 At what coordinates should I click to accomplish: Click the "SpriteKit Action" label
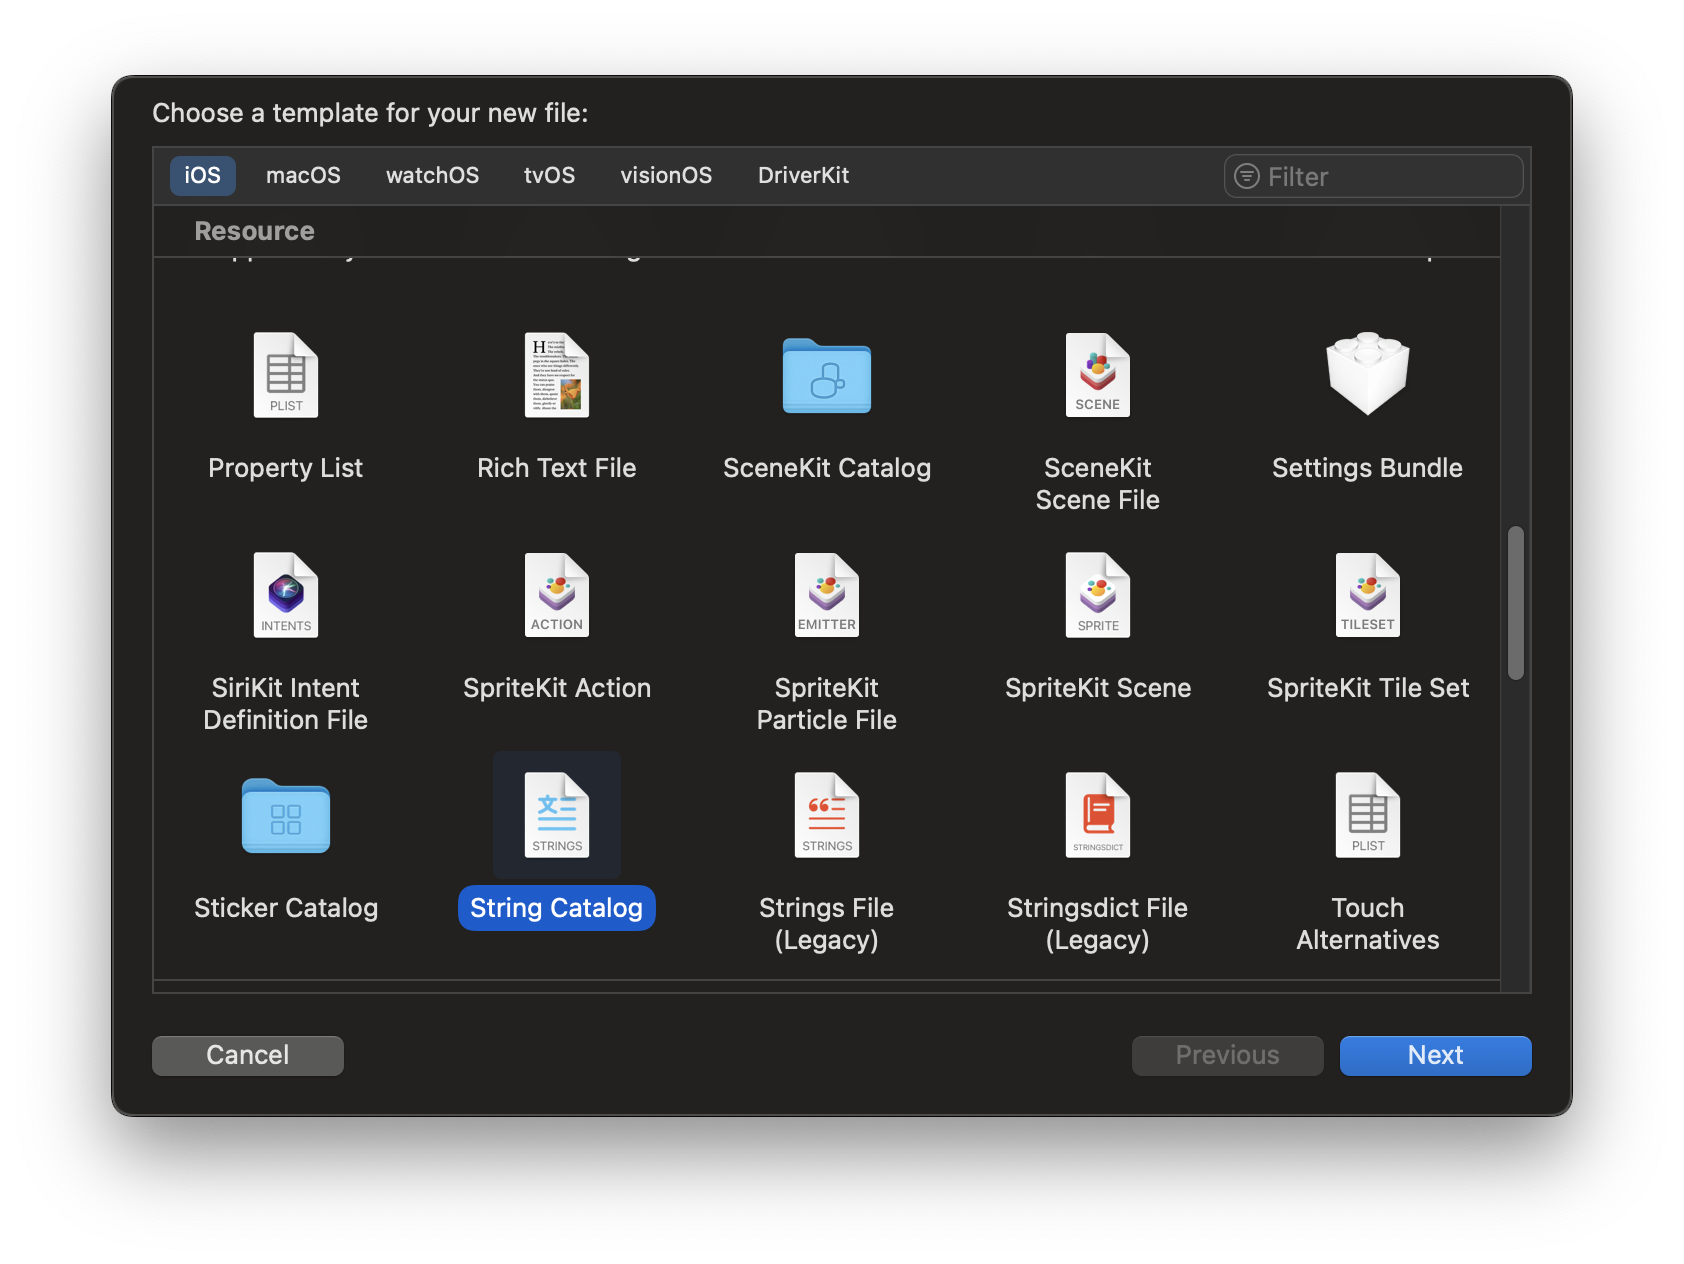[x=557, y=688]
